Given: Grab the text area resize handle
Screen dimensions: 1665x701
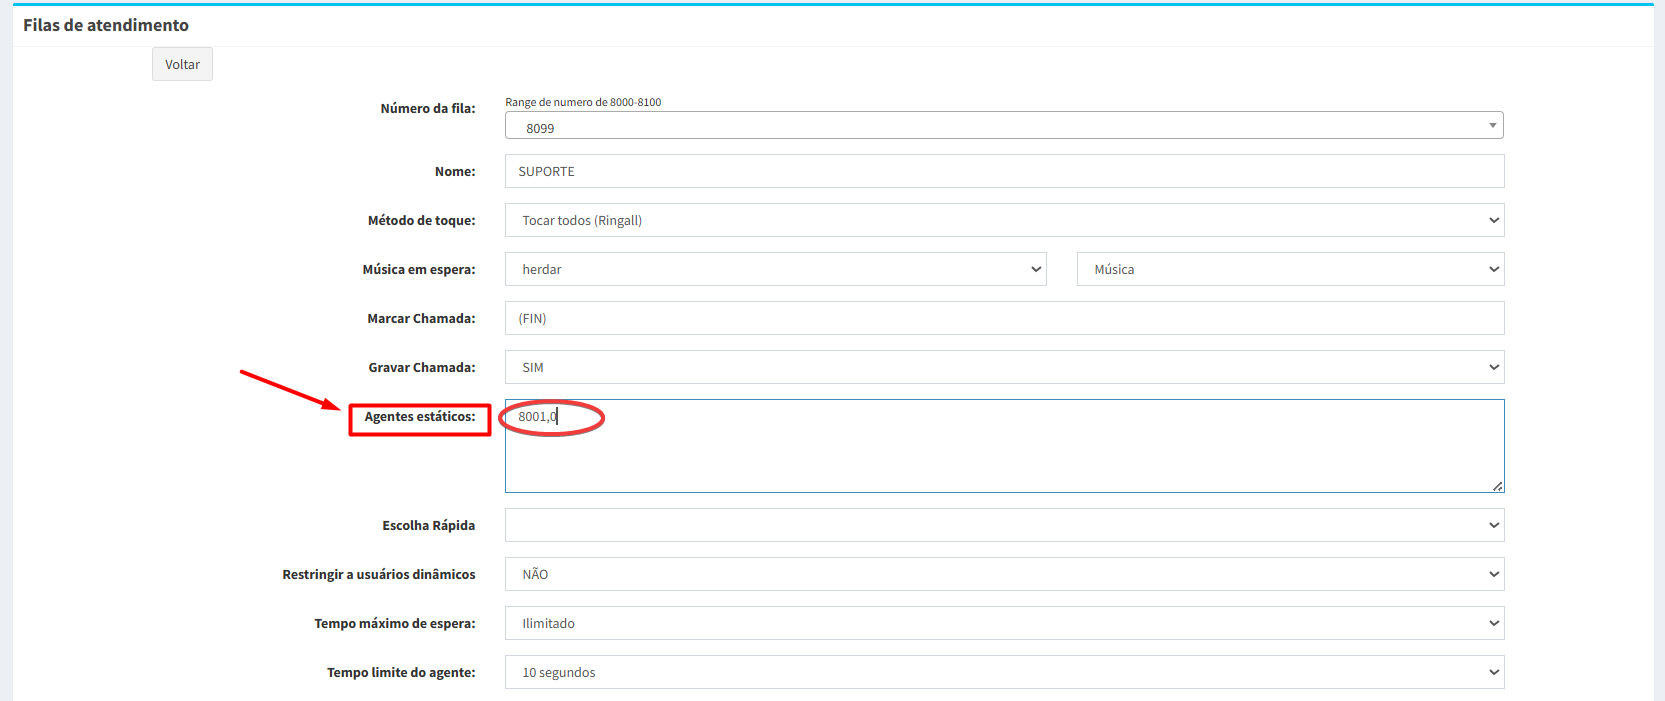Looking at the screenshot, I should click(1497, 486).
